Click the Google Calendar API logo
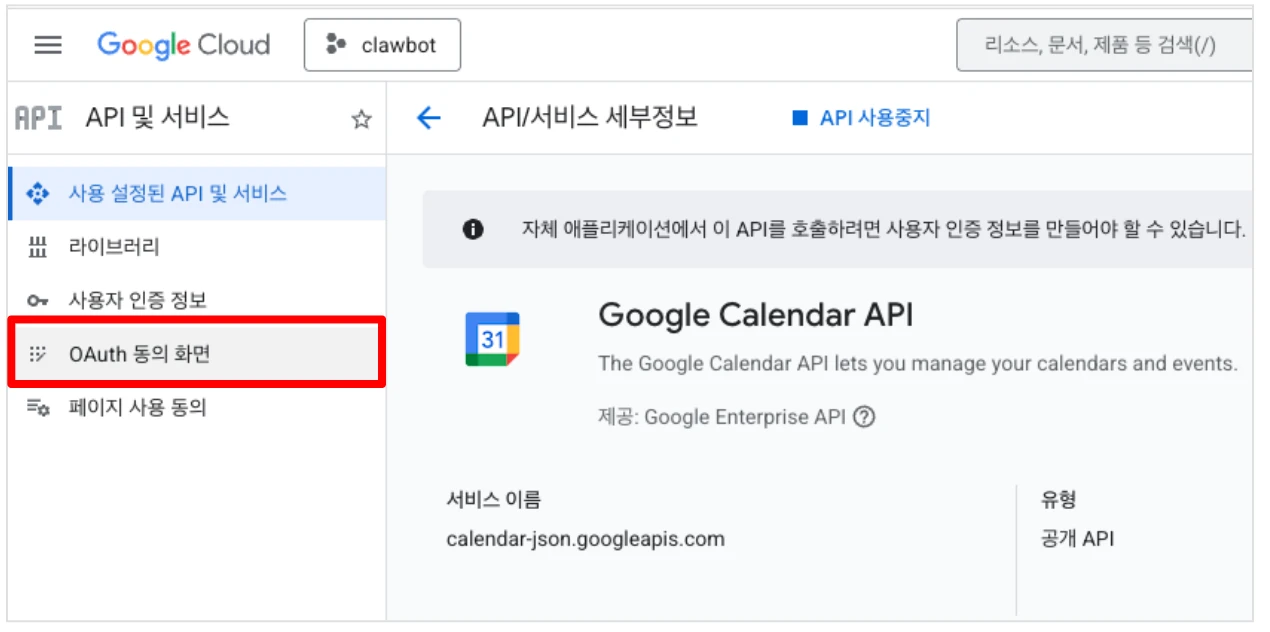The width and height of the screenshot is (1270, 632). [x=492, y=339]
